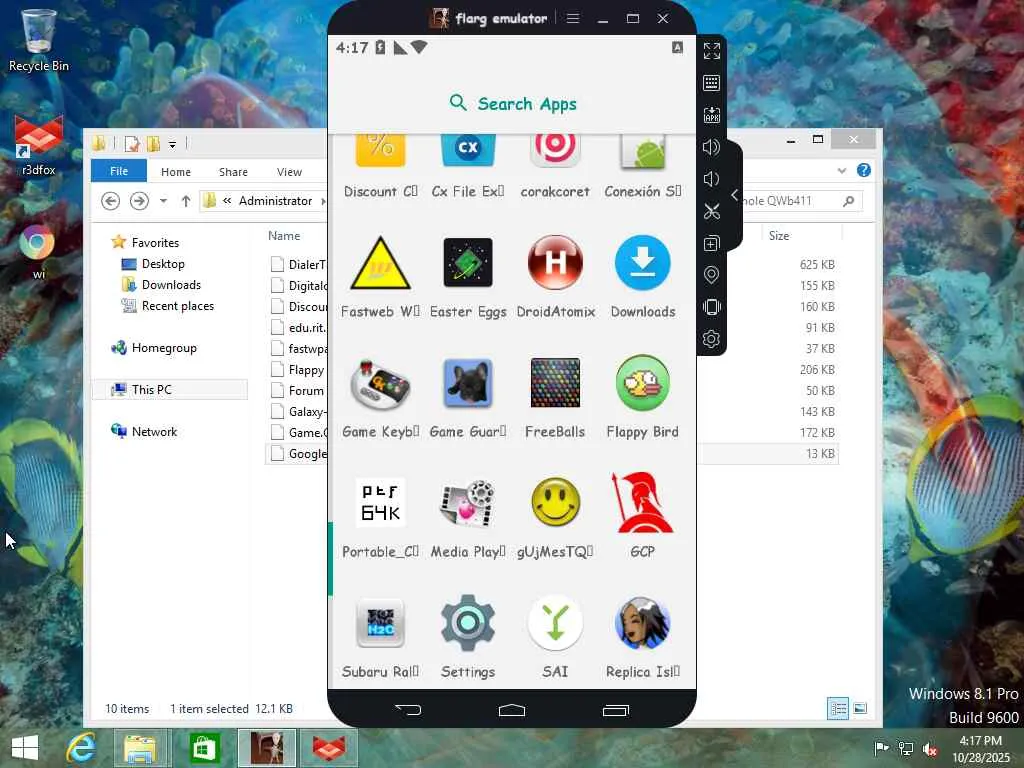Collapse the emulator side toolbar arrow

735,195
